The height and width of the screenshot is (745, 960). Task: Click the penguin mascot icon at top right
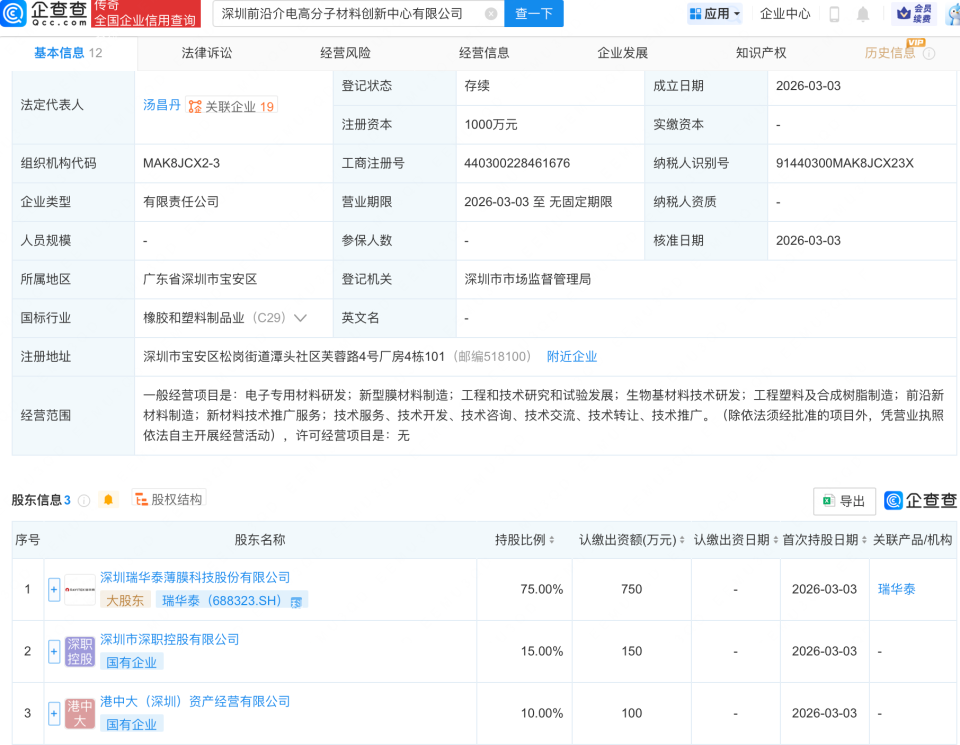pos(952,14)
